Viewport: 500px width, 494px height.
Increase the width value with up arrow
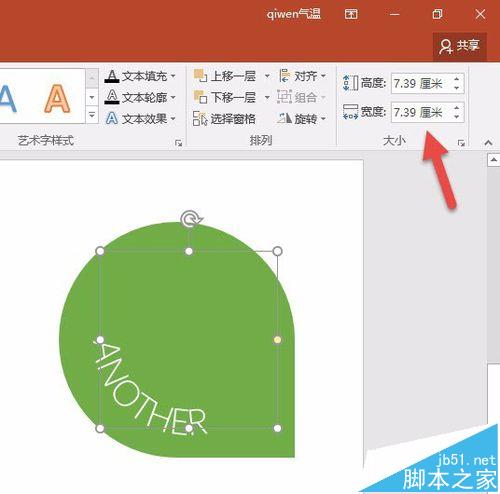point(457,108)
